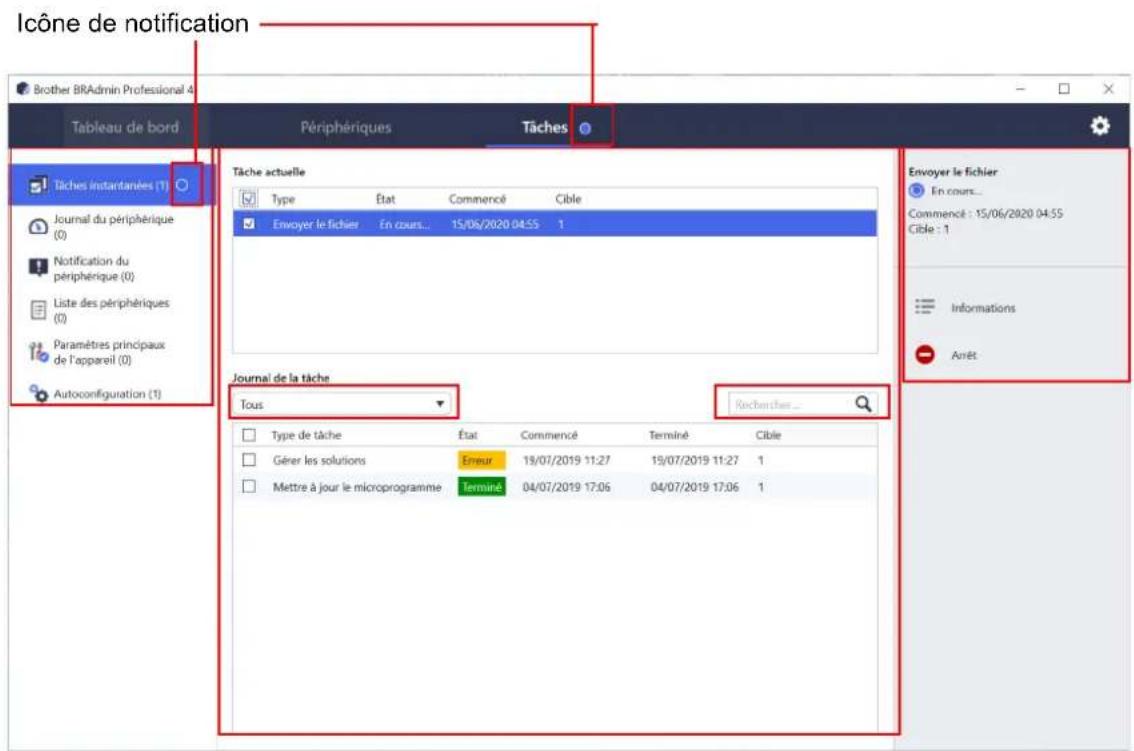Open the Tous filter dropdown
Screen dimensions: 1134x751
344,404
